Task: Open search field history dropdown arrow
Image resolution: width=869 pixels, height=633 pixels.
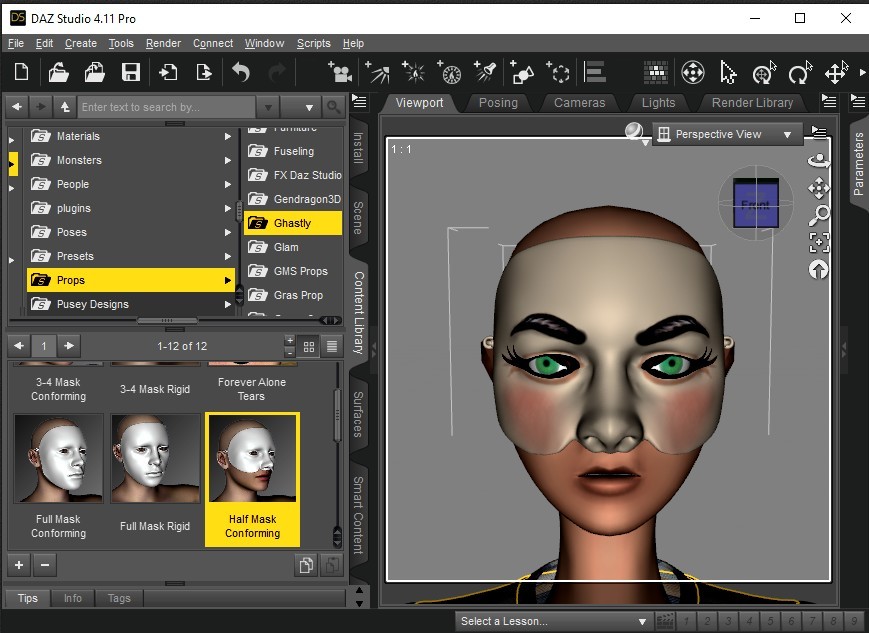Action: [268, 107]
